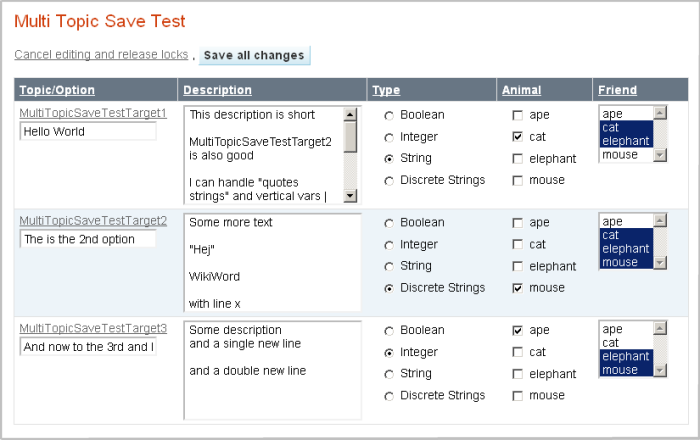Viewport: 700px width, 440px height.
Task: Select ape in second row Friend list
Action: [626, 221]
